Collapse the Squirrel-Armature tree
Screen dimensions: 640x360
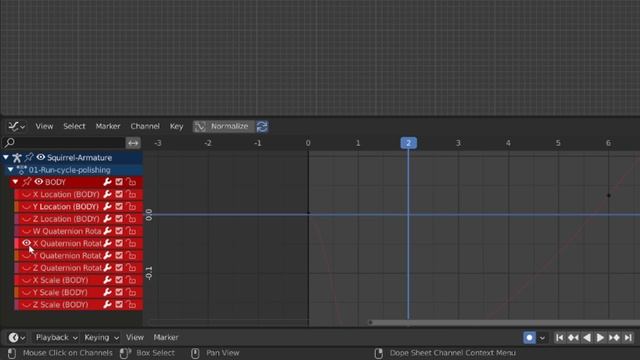tap(6, 157)
